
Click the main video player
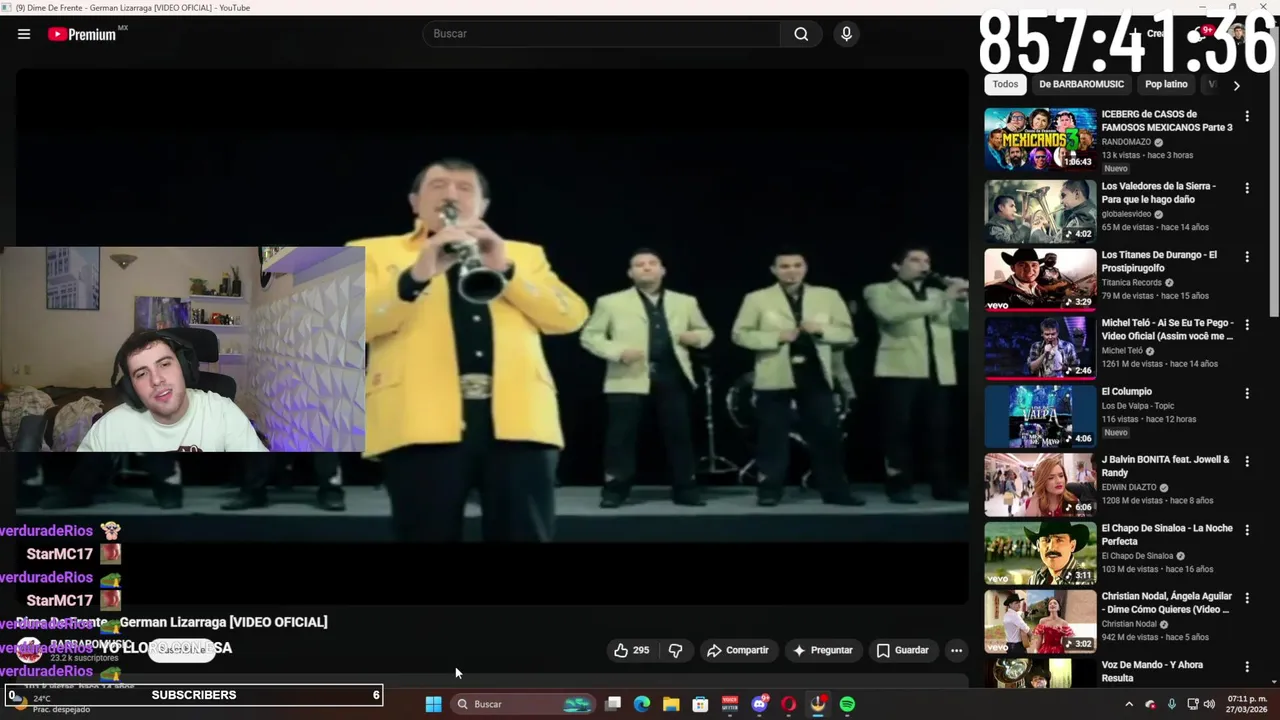click(x=492, y=336)
